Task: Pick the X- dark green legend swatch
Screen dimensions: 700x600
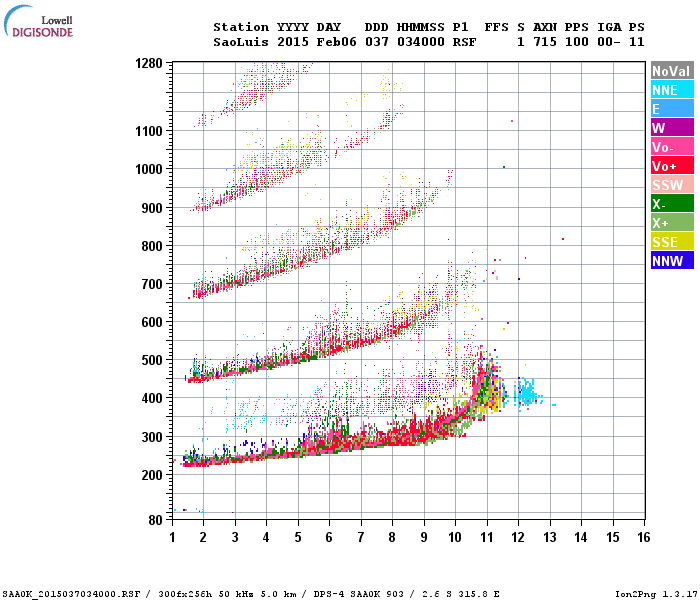Action: (672, 204)
